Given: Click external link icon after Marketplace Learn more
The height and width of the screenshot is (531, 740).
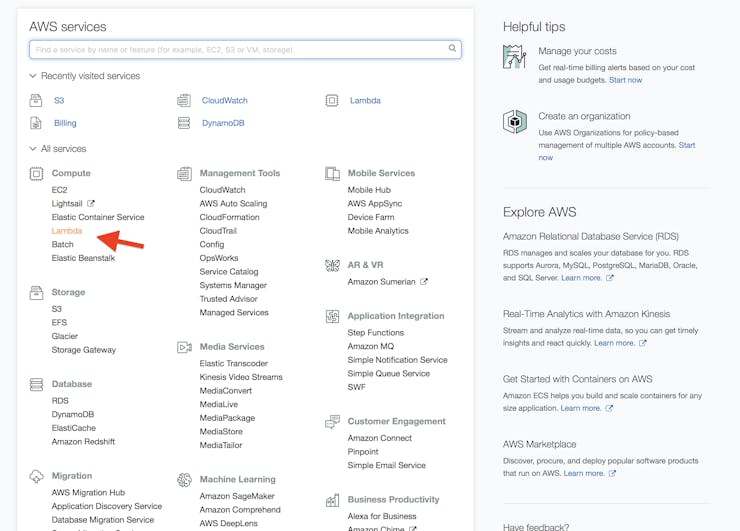Looking at the screenshot, I should pos(612,473).
